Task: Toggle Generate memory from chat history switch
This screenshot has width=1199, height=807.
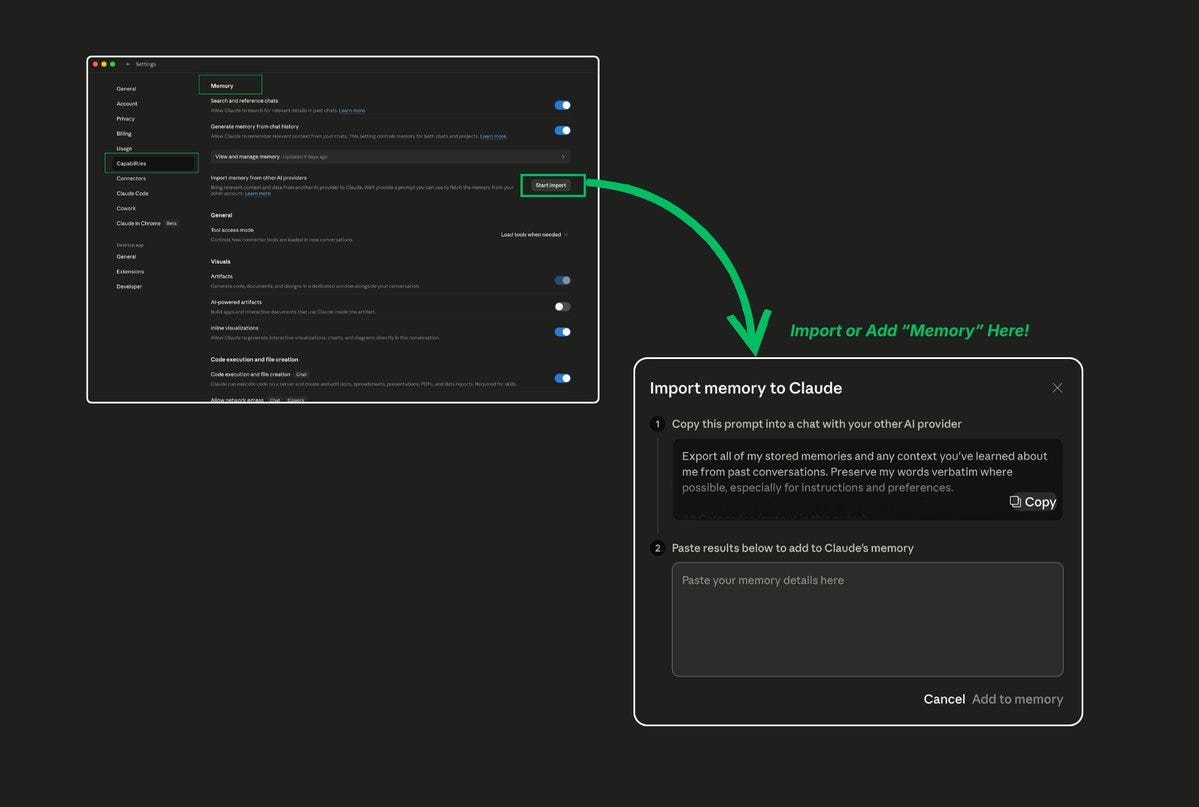Action: (x=562, y=130)
